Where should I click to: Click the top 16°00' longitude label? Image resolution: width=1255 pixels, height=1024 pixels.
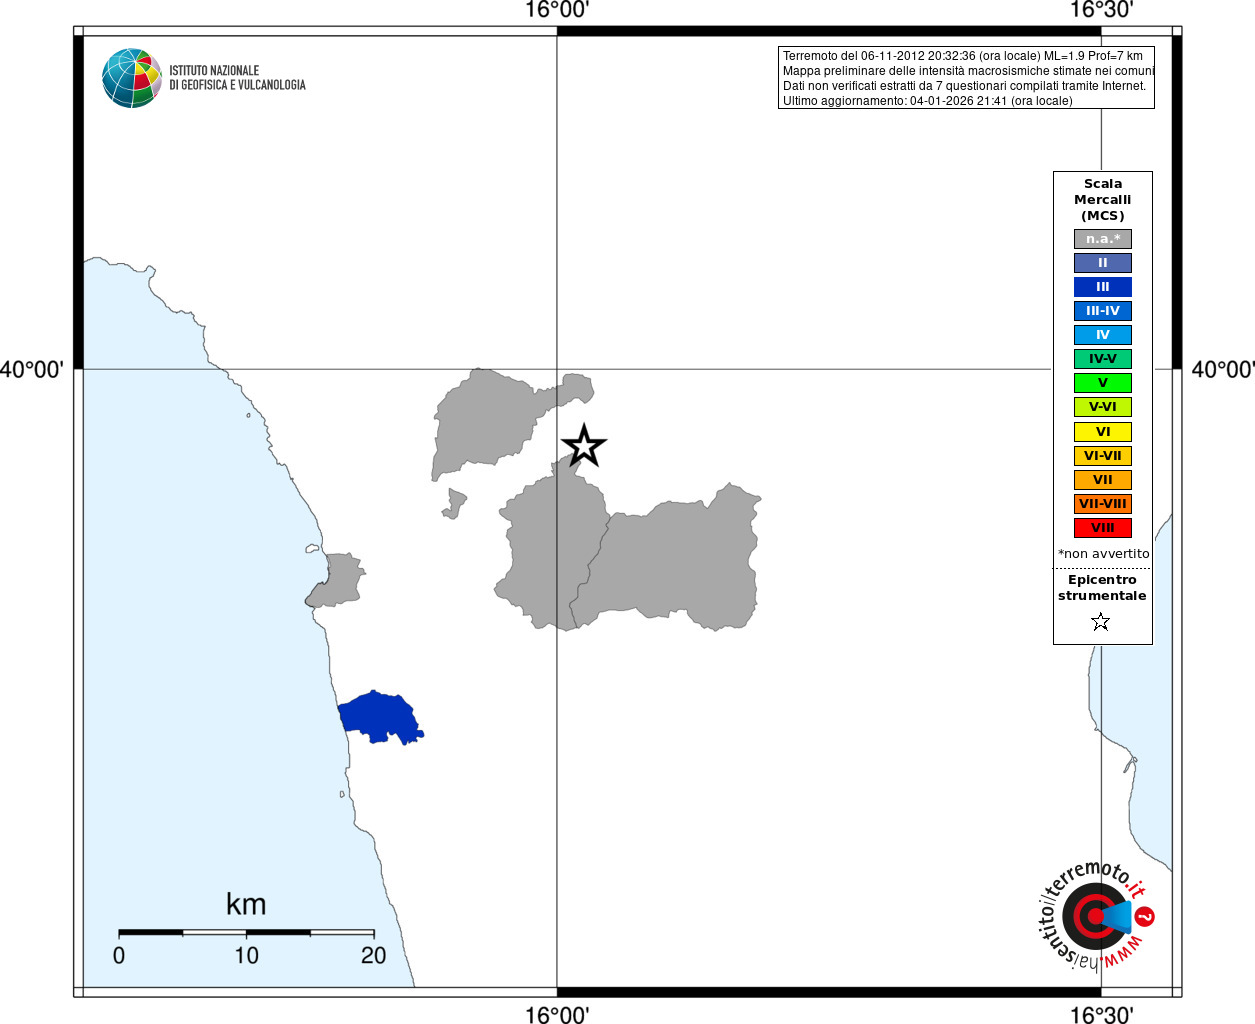pos(557,10)
